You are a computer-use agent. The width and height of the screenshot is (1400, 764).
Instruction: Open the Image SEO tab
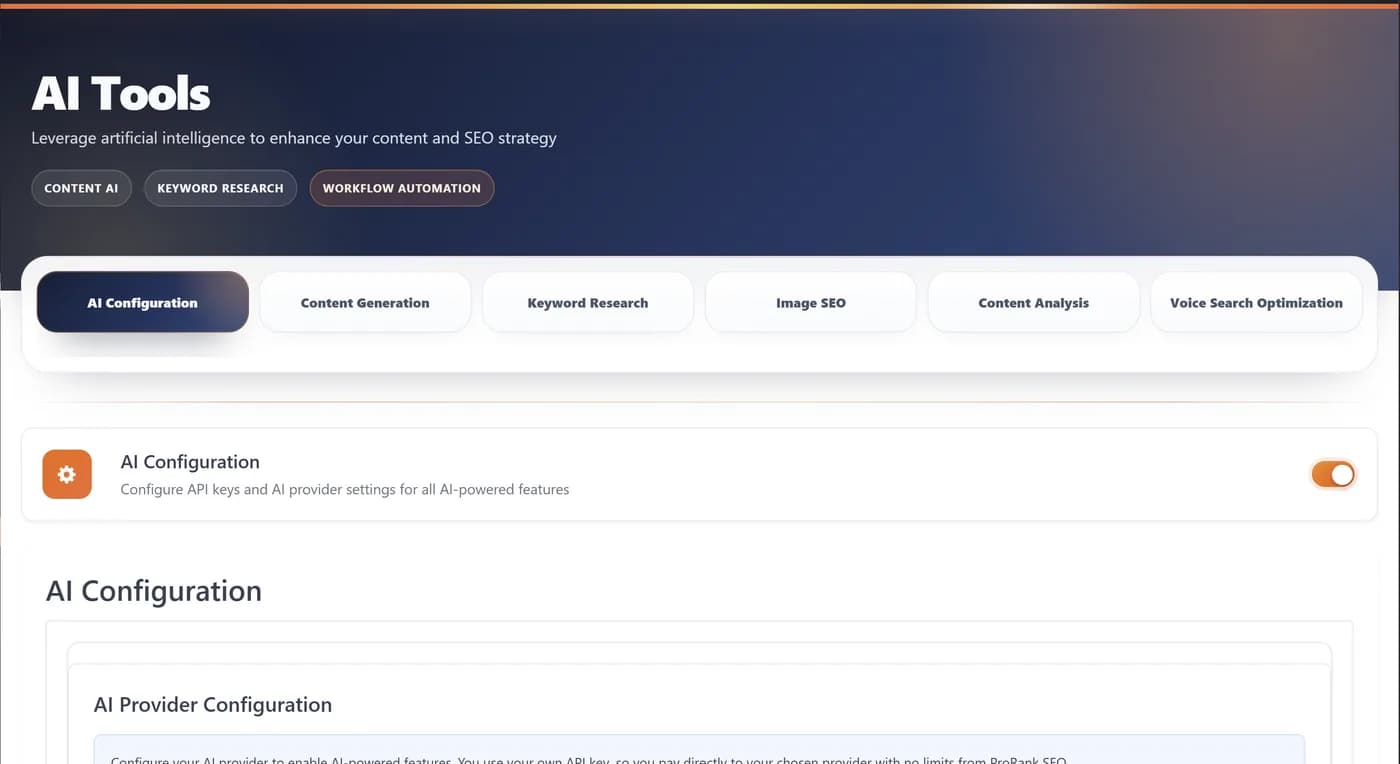[811, 302]
